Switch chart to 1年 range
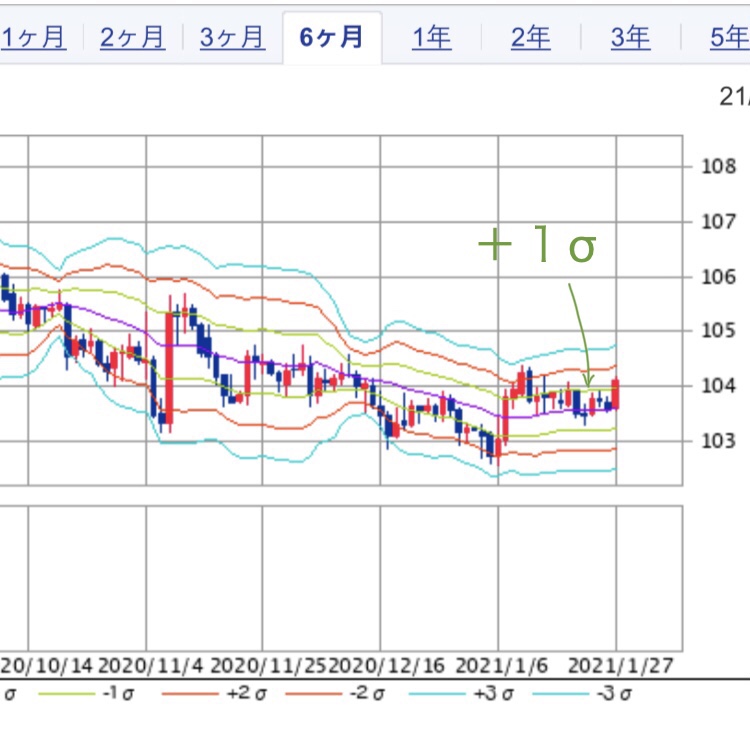Screen dimensions: 750x749 click(x=431, y=38)
